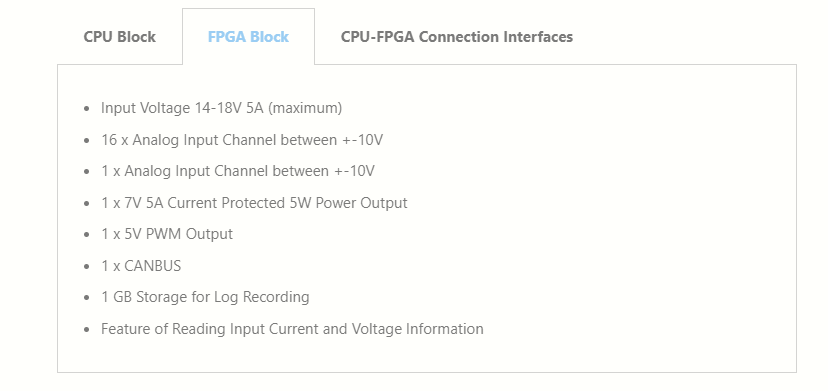The width and height of the screenshot is (828, 391).
Task: Select the FPGA Block tab
Action: point(248,37)
